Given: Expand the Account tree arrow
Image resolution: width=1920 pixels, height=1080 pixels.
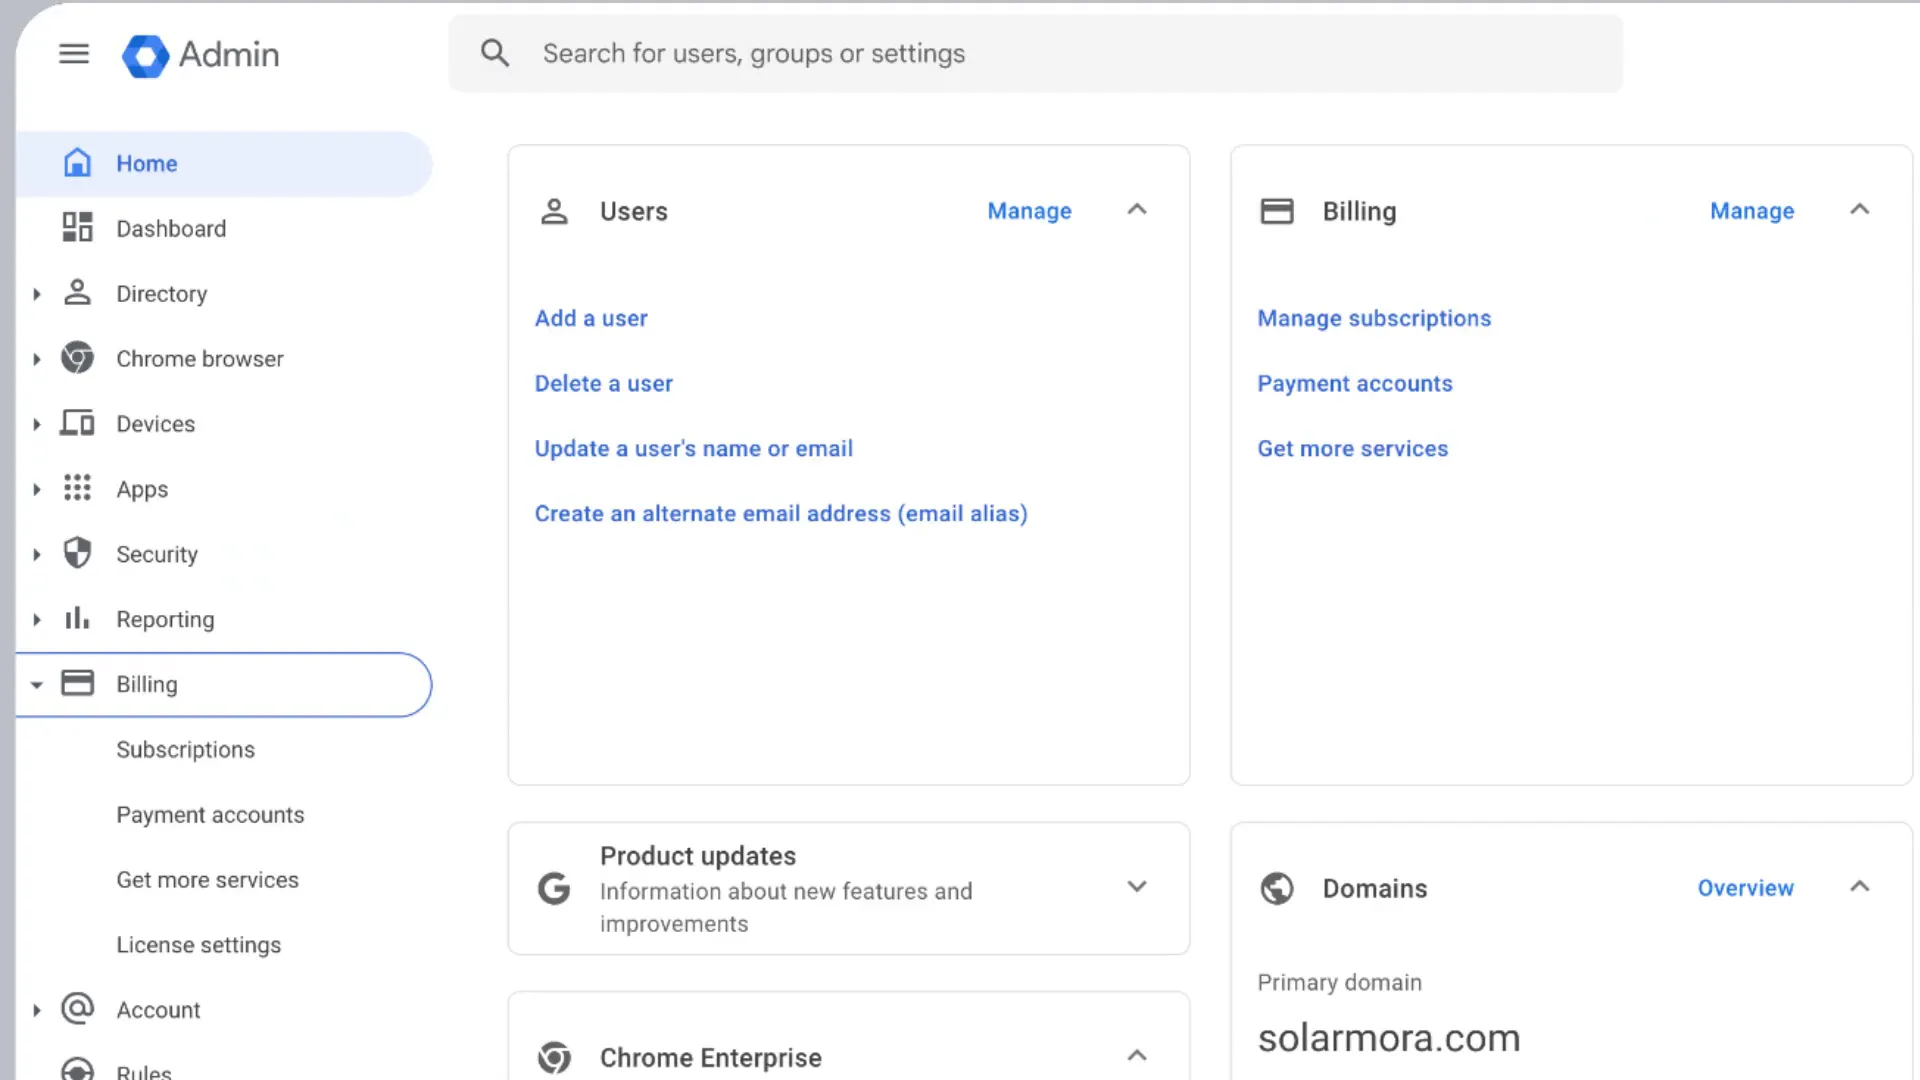Looking at the screenshot, I should coord(37,1010).
